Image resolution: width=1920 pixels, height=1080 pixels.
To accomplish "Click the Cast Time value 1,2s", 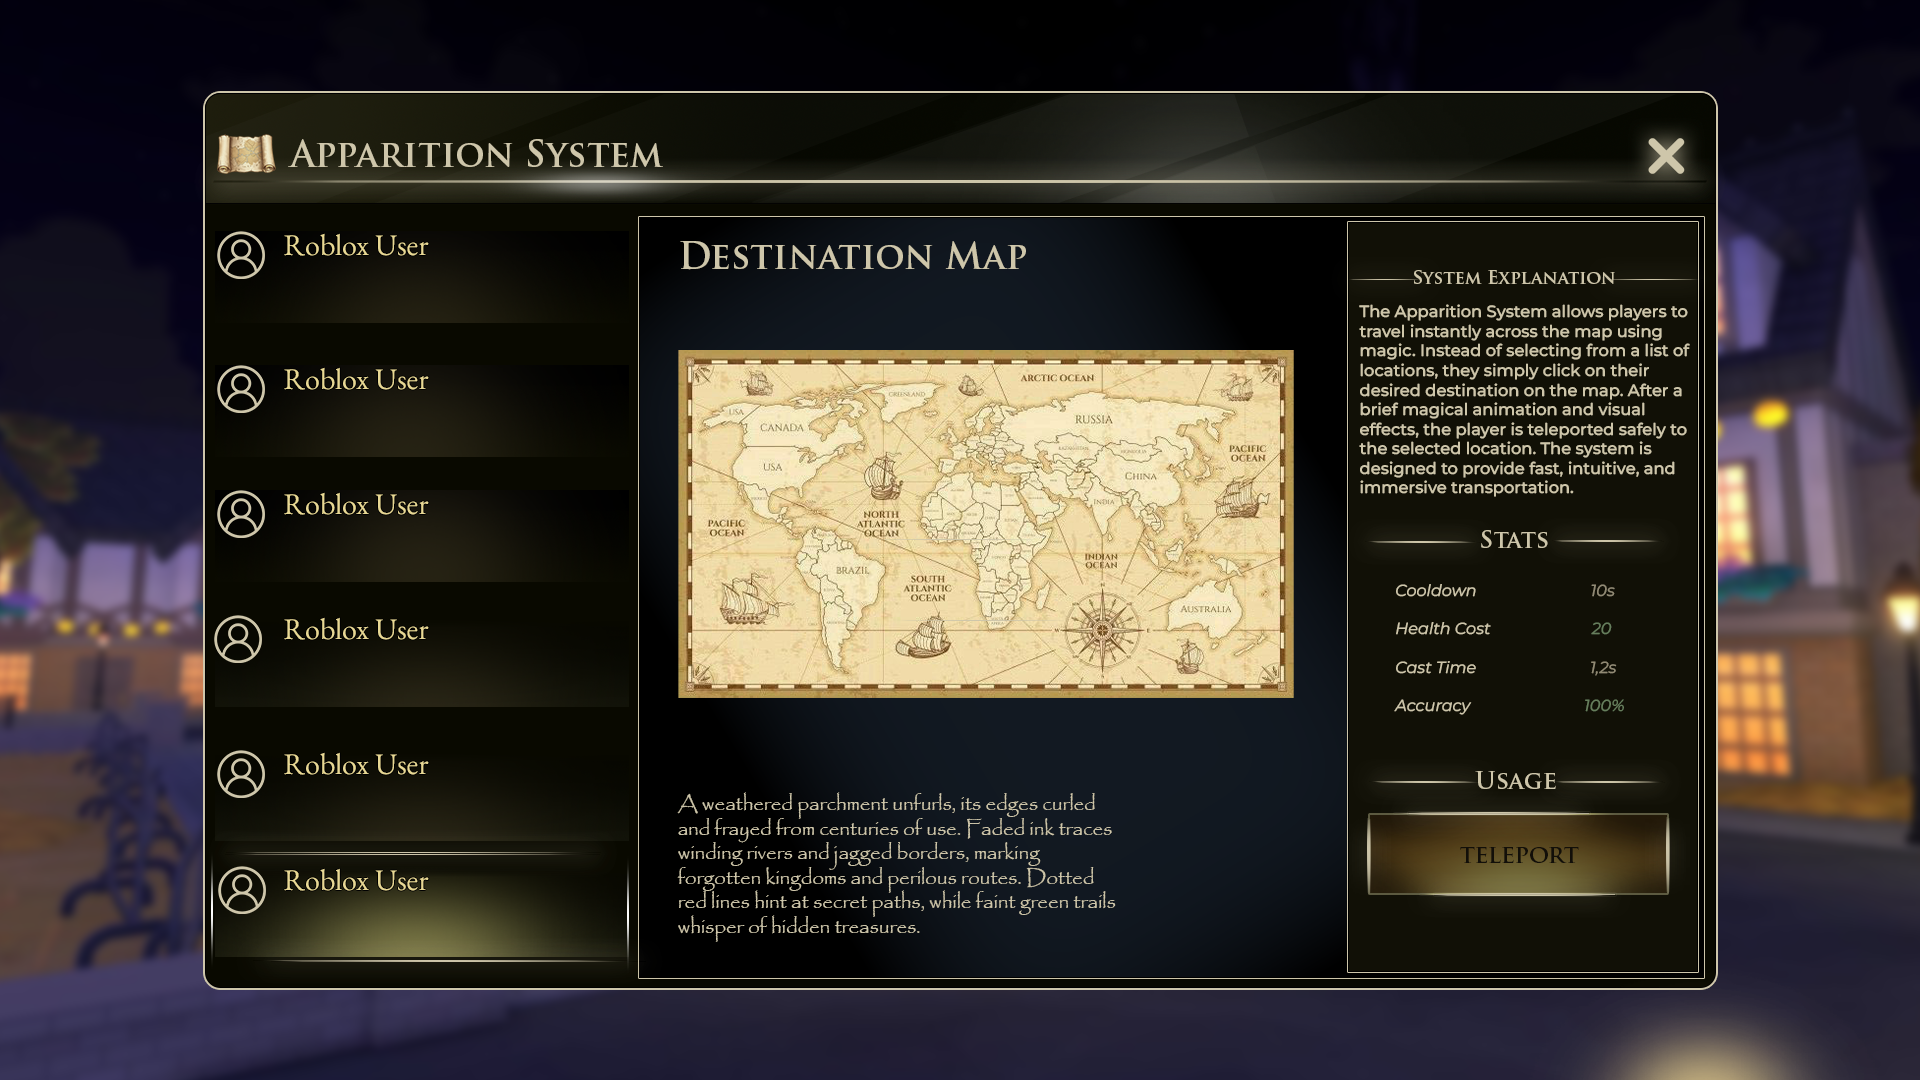I will [1603, 668].
